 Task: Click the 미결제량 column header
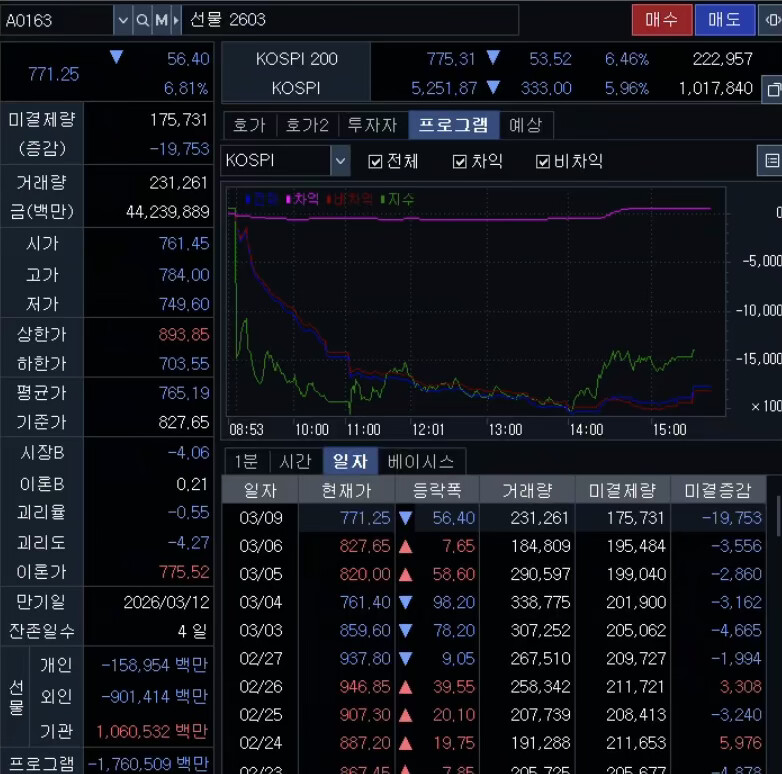(x=622, y=491)
